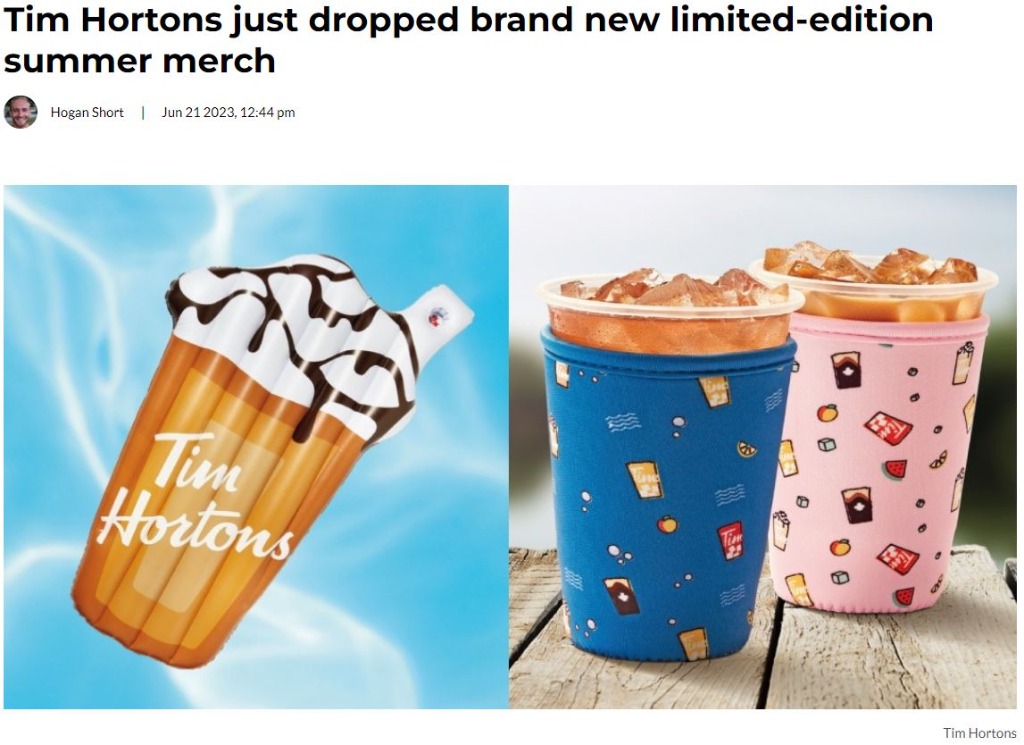The width and height of the screenshot is (1024, 745).
Task: Click the Tim Hortons pool float image
Action: [x=256, y=447]
